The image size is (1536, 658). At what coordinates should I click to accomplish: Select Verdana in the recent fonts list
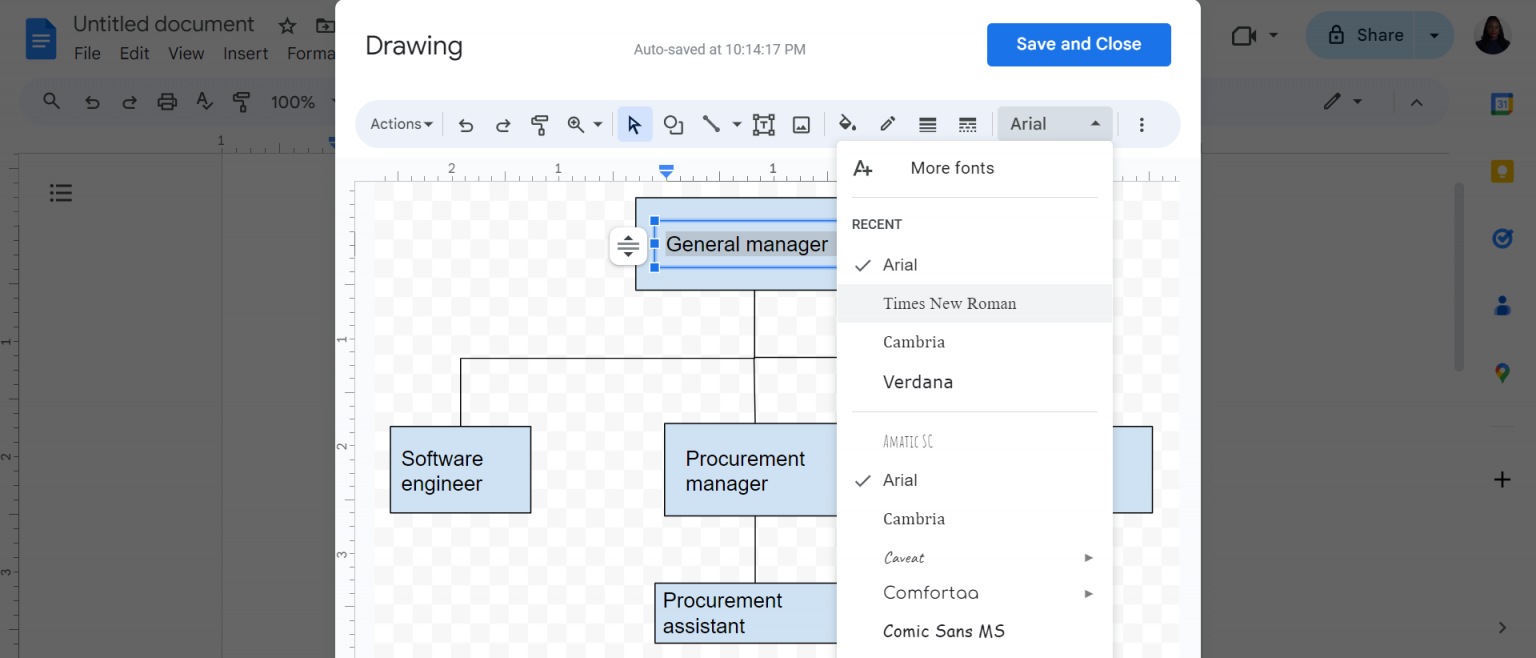[x=917, y=382]
